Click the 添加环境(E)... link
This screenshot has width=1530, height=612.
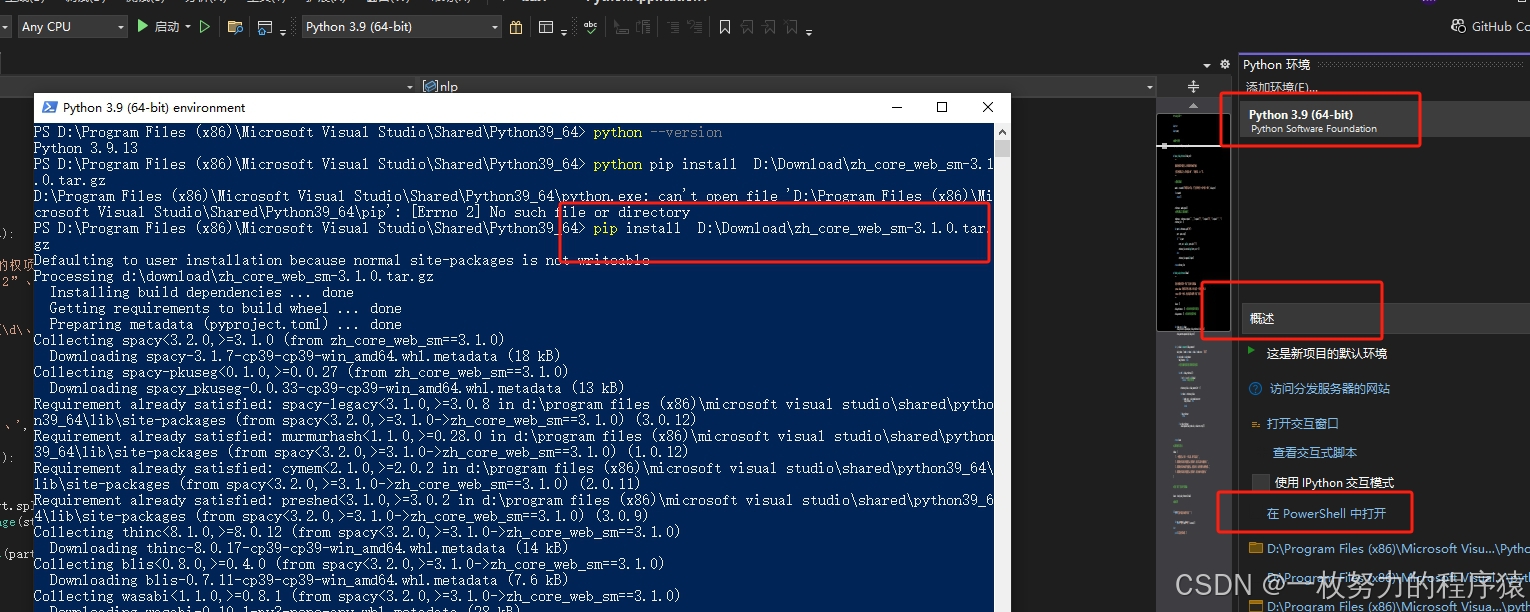[1281, 86]
